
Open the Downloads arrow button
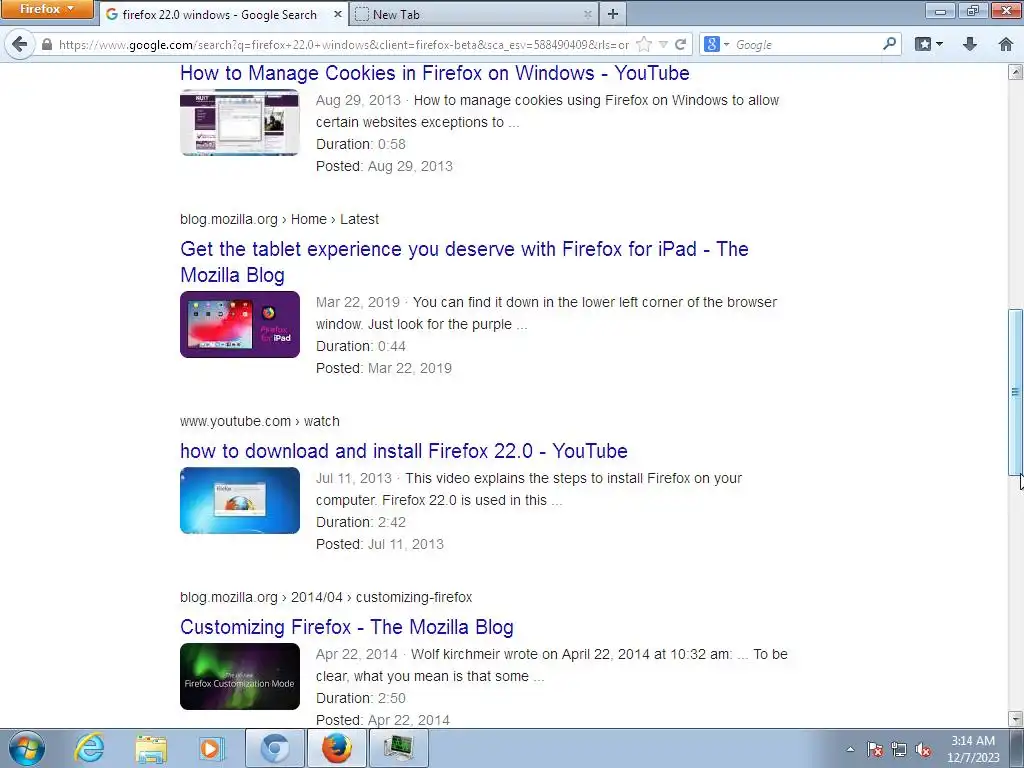(970, 44)
